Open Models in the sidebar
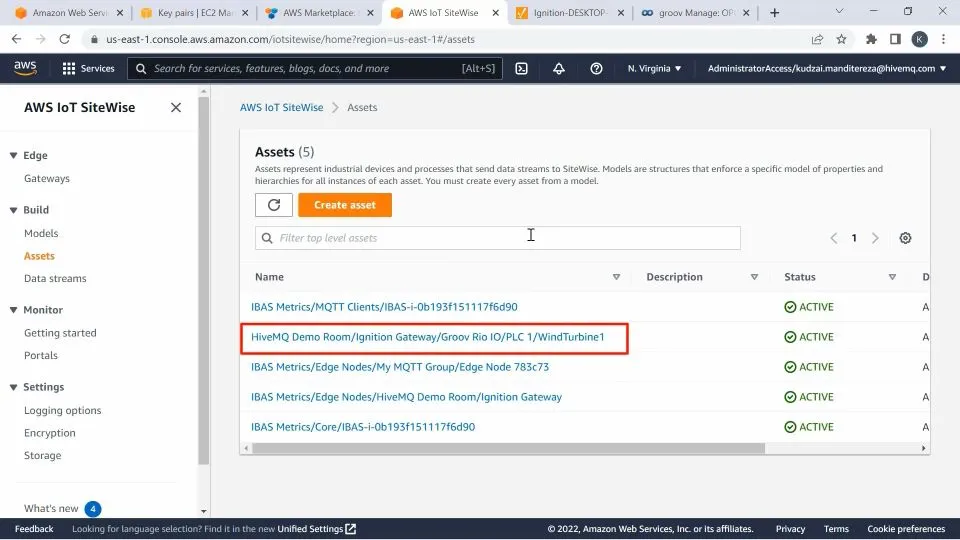 [x=41, y=233]
